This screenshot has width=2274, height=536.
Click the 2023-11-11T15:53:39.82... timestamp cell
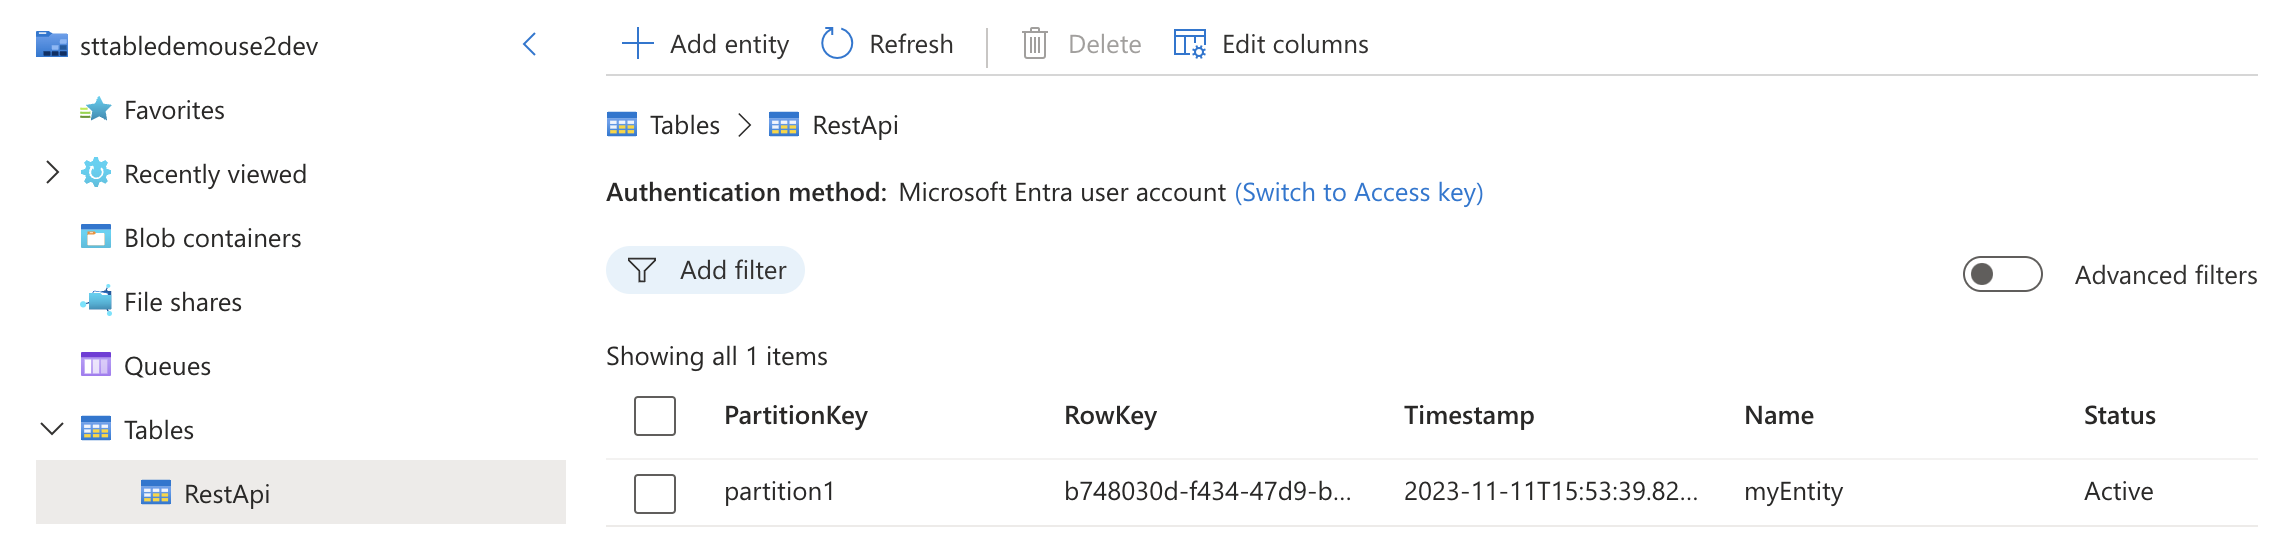(x=1550, y=491)
